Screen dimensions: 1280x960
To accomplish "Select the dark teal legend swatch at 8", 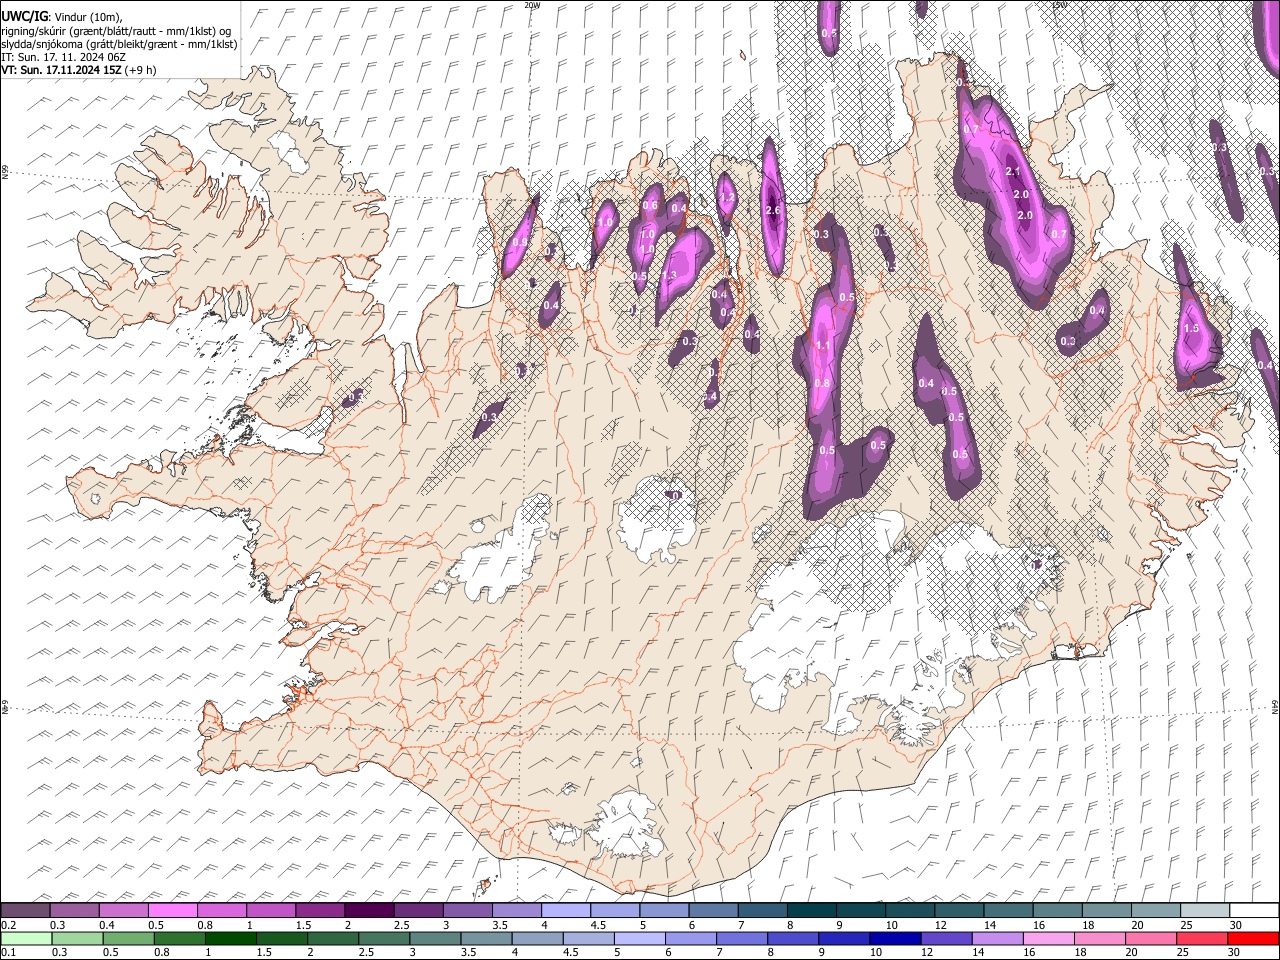I will coord(811,911).
